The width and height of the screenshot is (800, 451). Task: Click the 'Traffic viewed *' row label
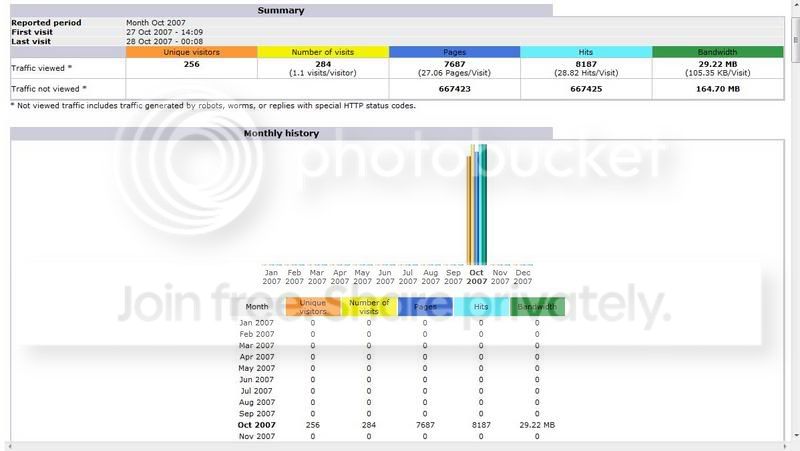point(41,68)
